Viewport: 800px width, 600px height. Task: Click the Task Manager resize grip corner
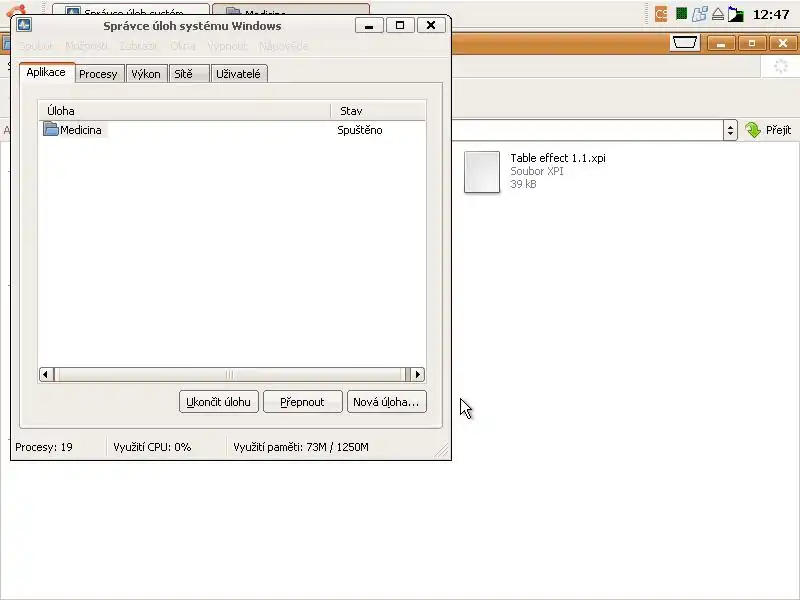tap(442, 451)
